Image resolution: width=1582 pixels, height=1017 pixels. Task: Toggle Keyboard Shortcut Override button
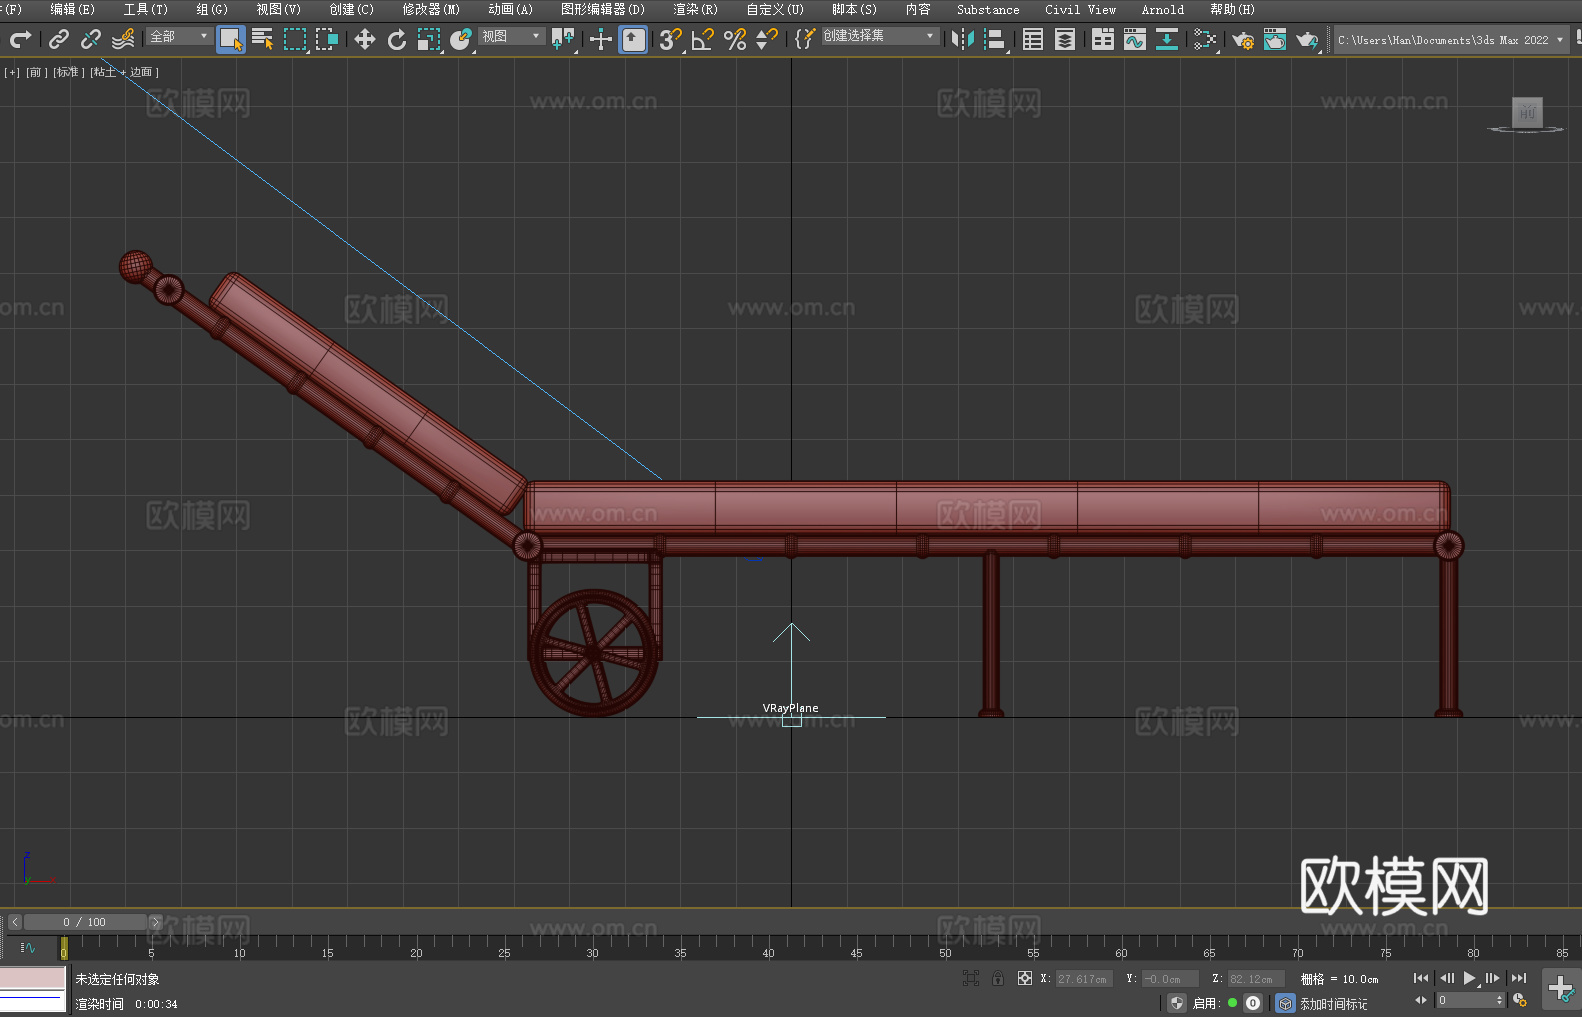(633, 39)
